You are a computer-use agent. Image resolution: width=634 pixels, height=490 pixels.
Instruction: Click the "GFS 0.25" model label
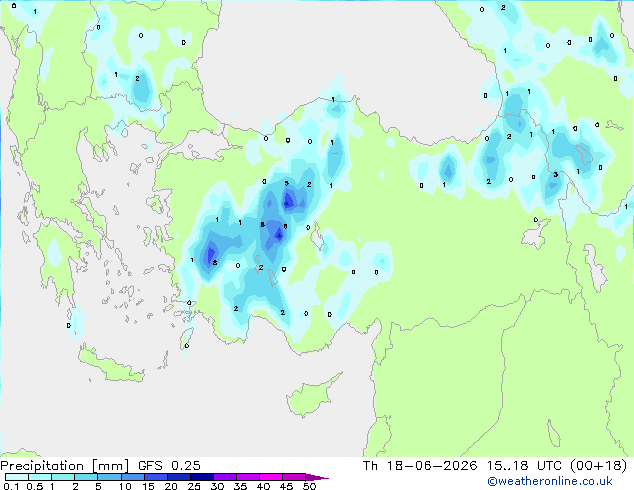169,466
